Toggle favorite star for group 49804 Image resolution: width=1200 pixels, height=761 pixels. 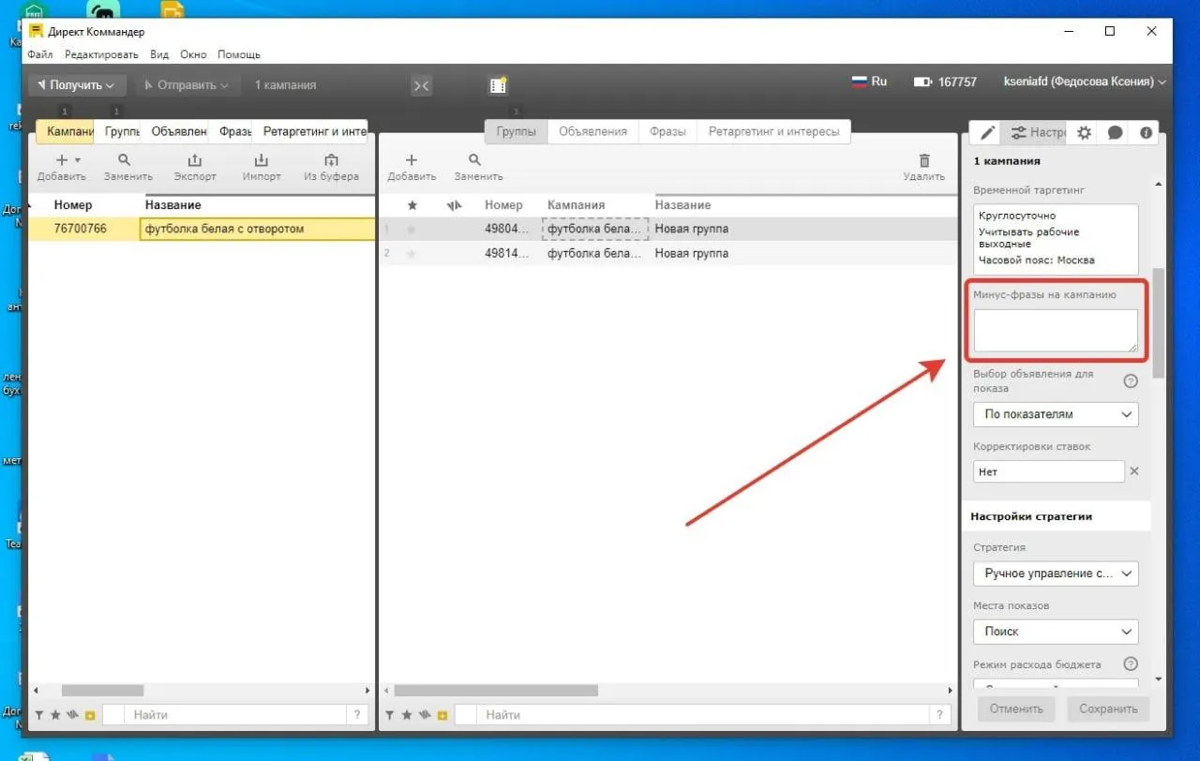click(x=410, y=229)
